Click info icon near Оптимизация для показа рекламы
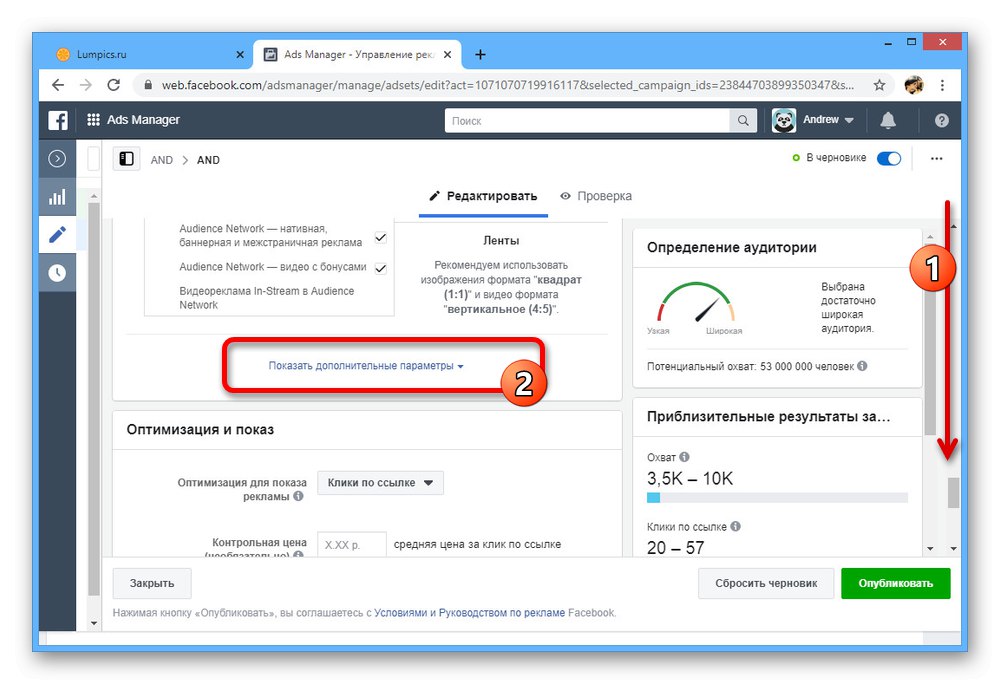 tap(298, 496)
